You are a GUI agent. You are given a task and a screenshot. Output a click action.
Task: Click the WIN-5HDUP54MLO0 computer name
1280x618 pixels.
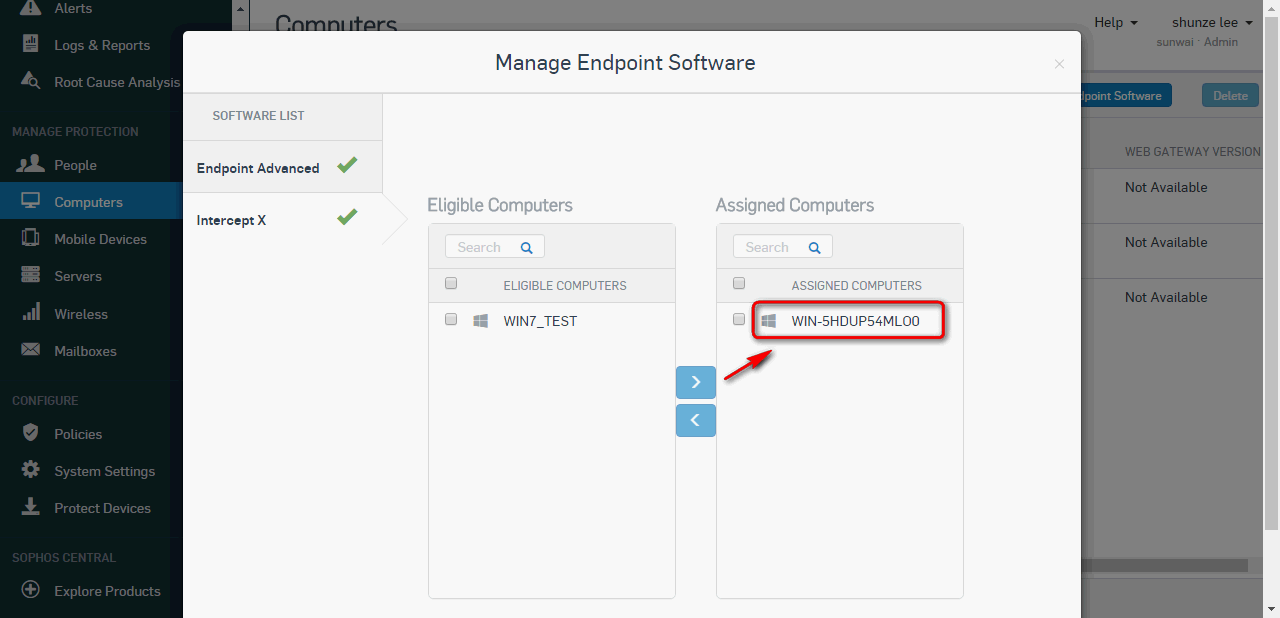click(855, 321)
